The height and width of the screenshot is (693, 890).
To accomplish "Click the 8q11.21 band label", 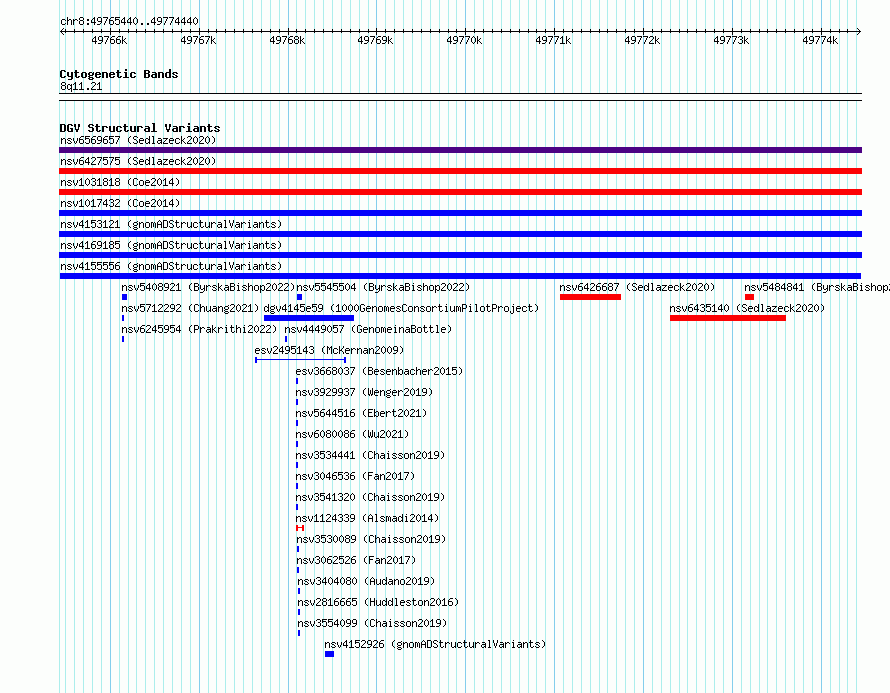I will 81,86.
